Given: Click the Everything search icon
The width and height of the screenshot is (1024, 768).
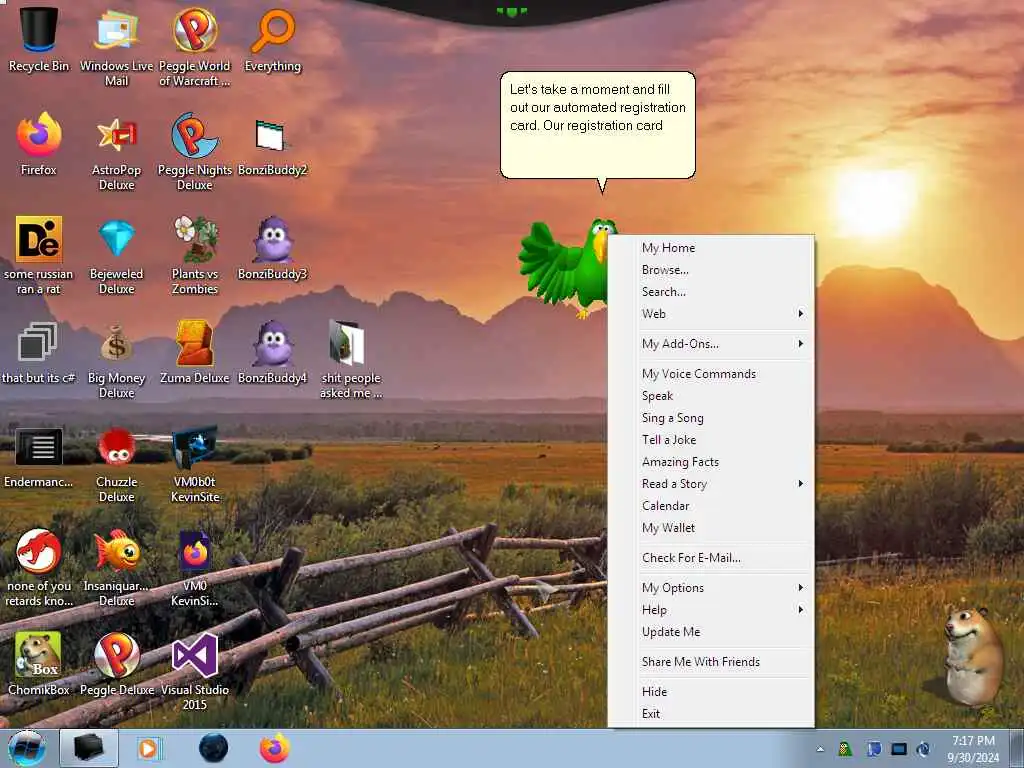Looking at the screenshot, I should pos(273,40).
